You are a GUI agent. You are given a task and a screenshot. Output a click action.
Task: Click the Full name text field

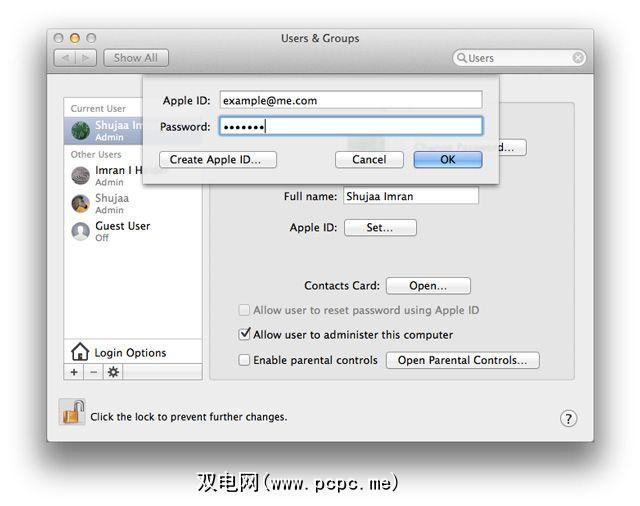[x=411, y=196]
